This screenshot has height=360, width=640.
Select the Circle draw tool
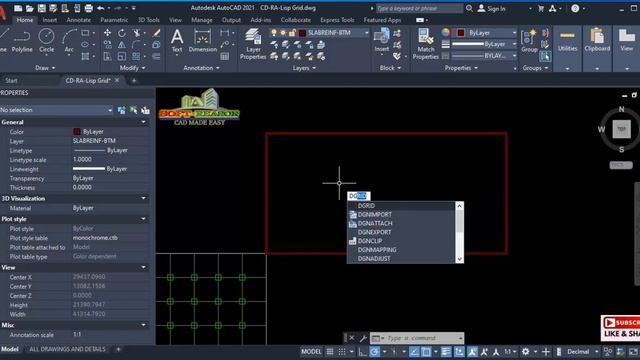tap(47, 41)
